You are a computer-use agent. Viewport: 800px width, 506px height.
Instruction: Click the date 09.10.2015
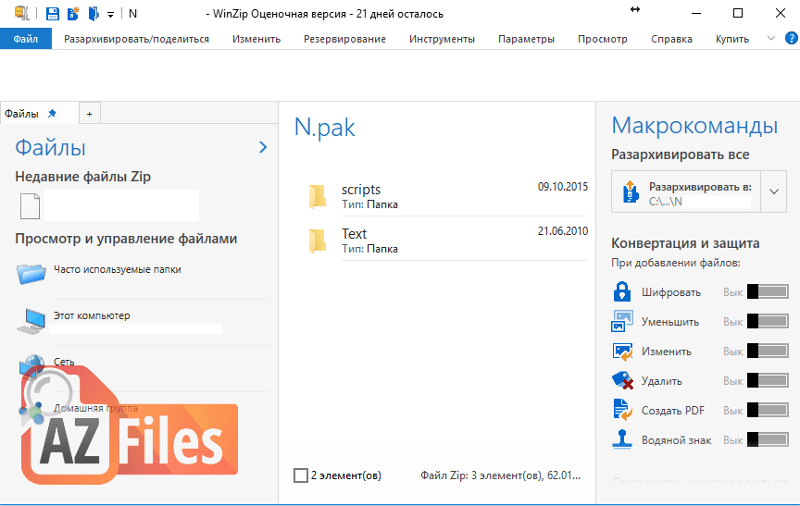pyautogui.click(x=563, y=187)
